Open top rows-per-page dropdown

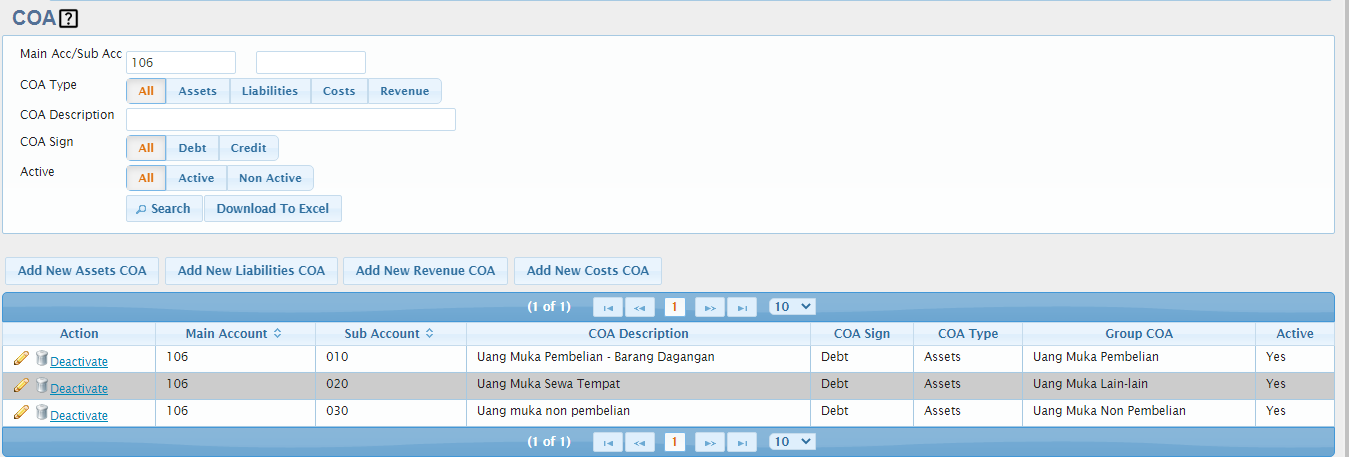pyautogui.click(x=792, y=306)
